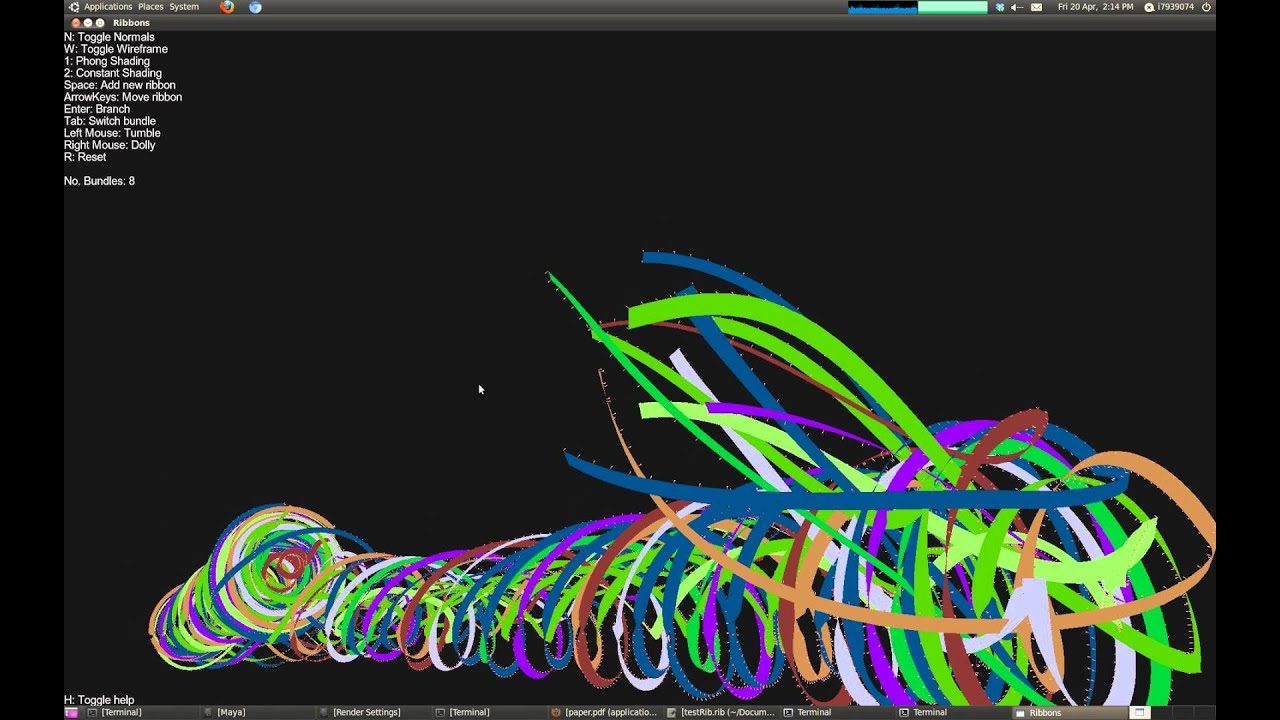Click the show desktop icon in bottom panel
Image resolution: width=1280 pixels, height=720 pixels.
coord(71,713)
